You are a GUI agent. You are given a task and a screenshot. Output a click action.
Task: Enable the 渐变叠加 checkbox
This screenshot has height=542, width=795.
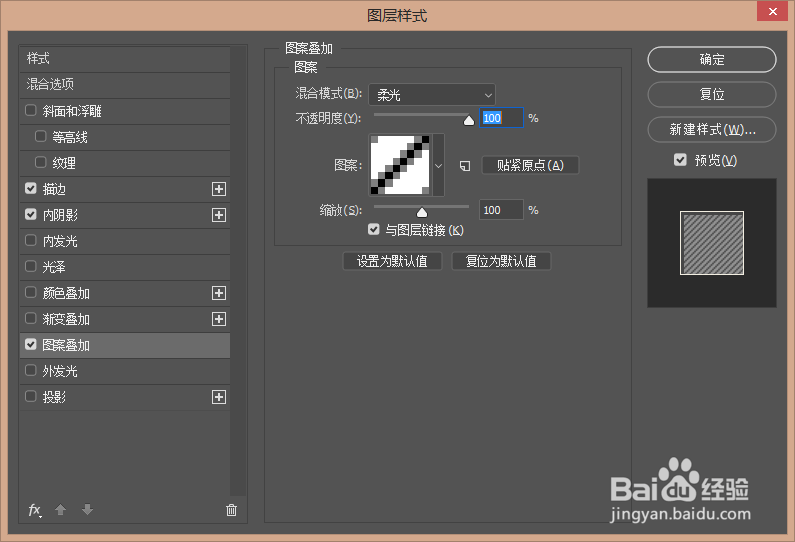pyautogui.click(x=31, y=318)
